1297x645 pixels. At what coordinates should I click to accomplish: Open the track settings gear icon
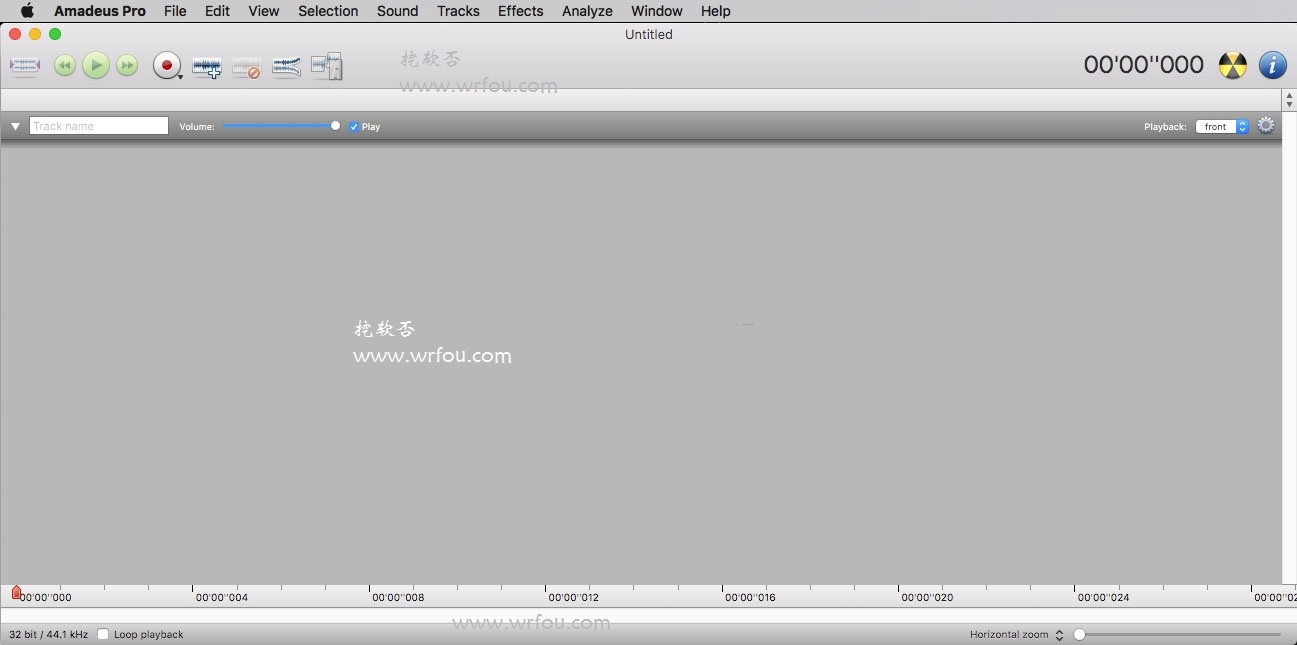(x=1266, y=126)
